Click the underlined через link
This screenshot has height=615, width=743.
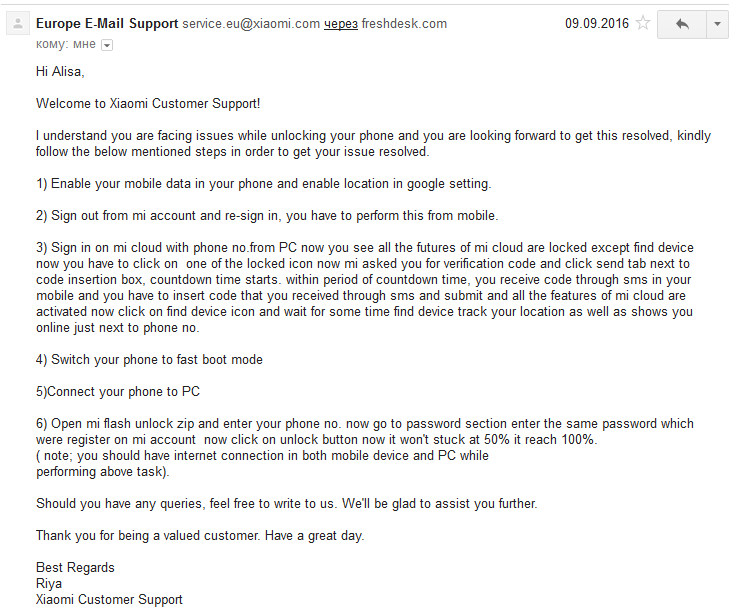tap(341, 24)
